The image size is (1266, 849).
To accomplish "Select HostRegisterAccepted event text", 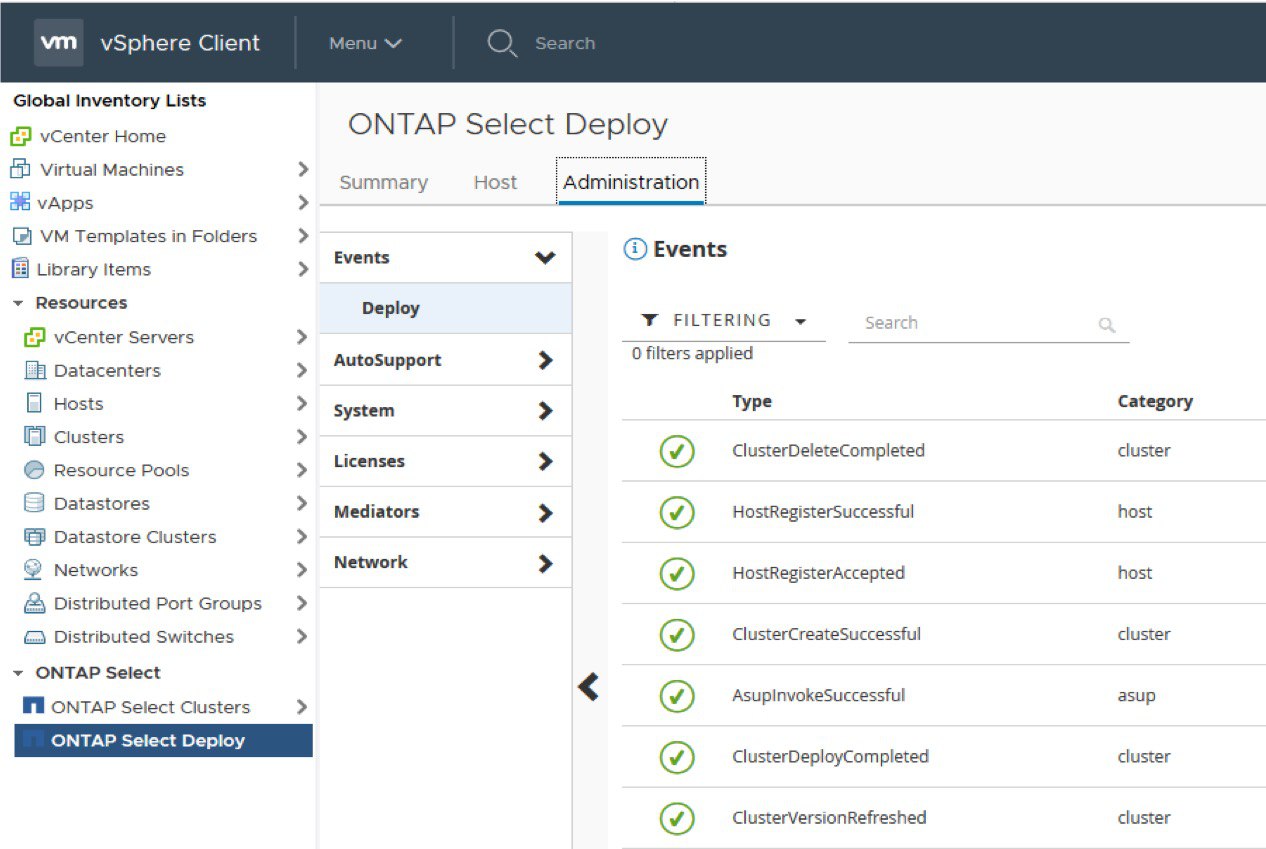I will [818, 573].
